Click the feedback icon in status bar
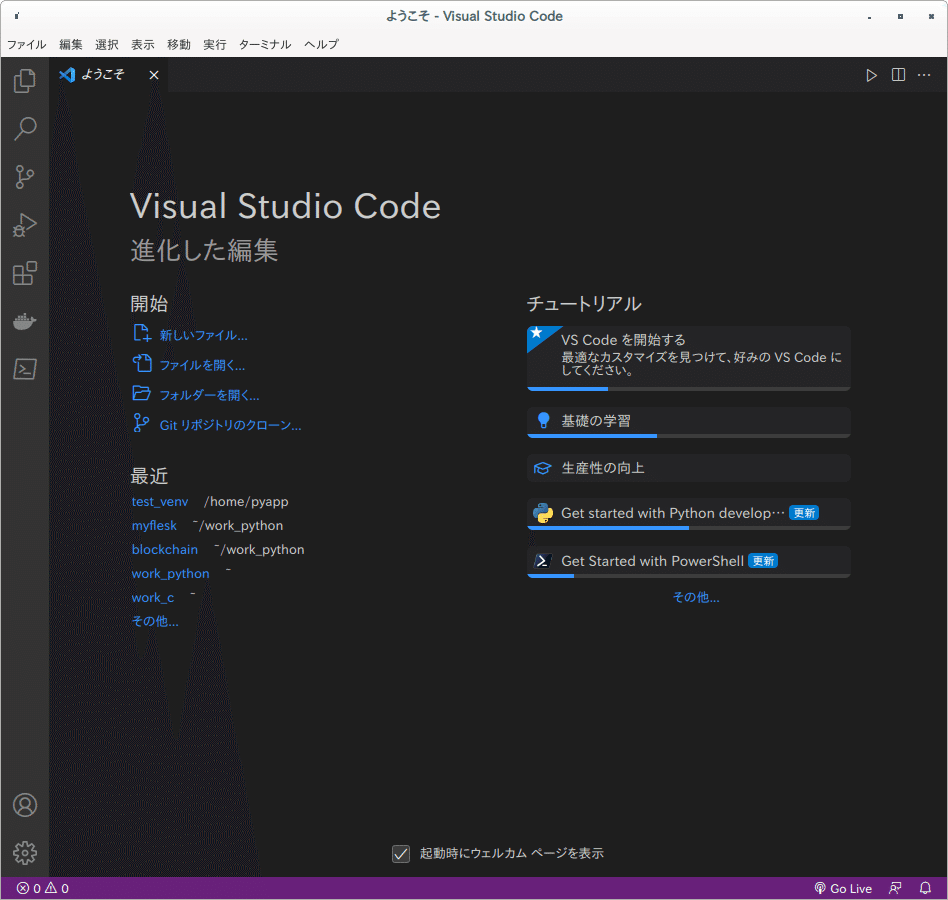Screen dimensions: 948x900 point(895,889)
